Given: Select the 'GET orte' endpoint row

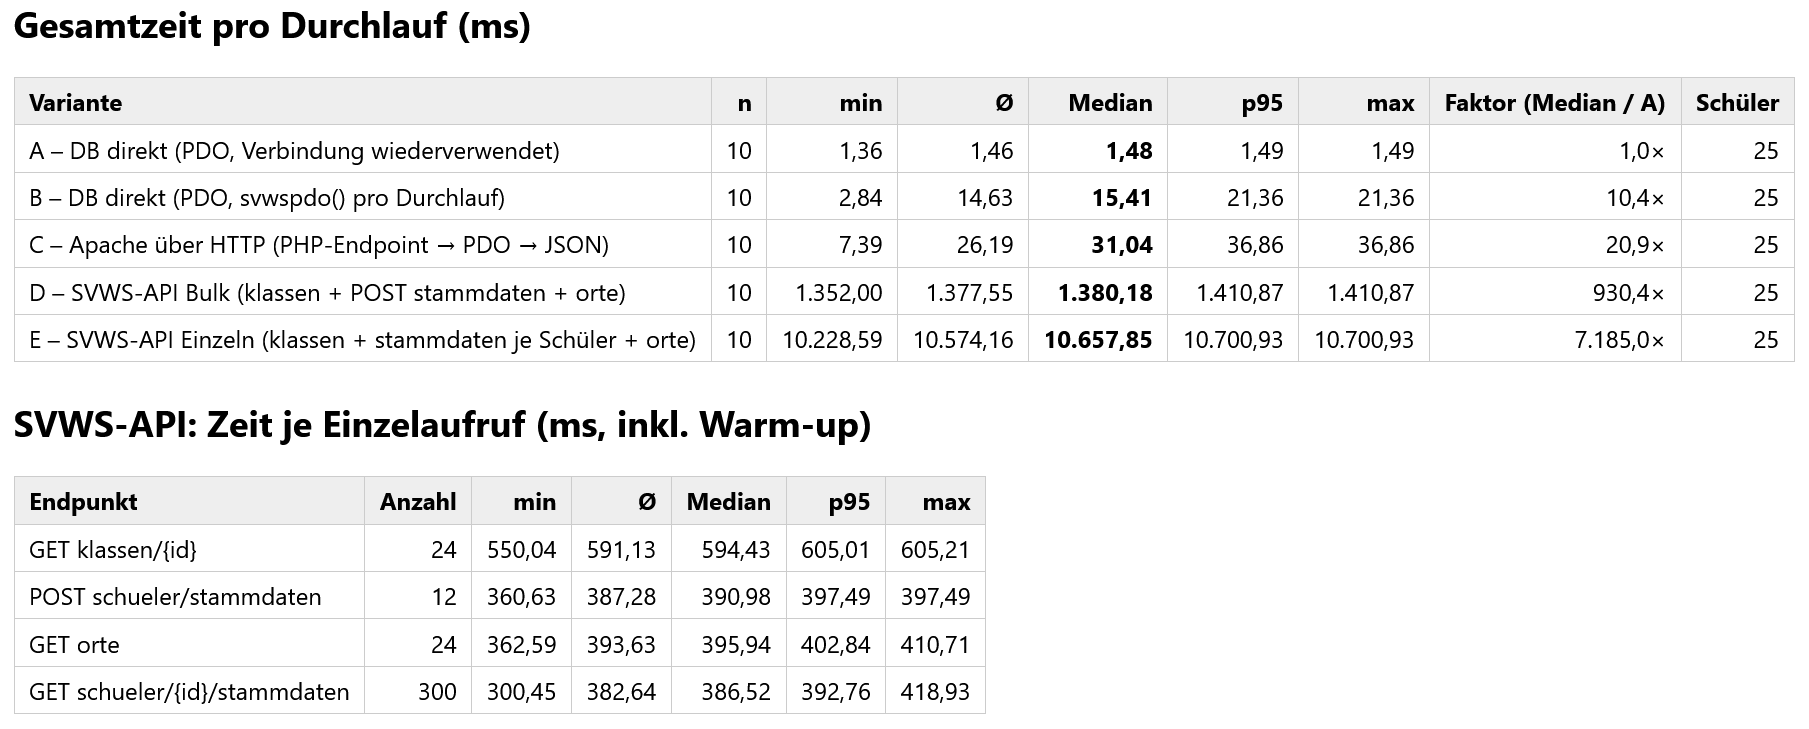Looking at the screenshot, I should [500, 644].
